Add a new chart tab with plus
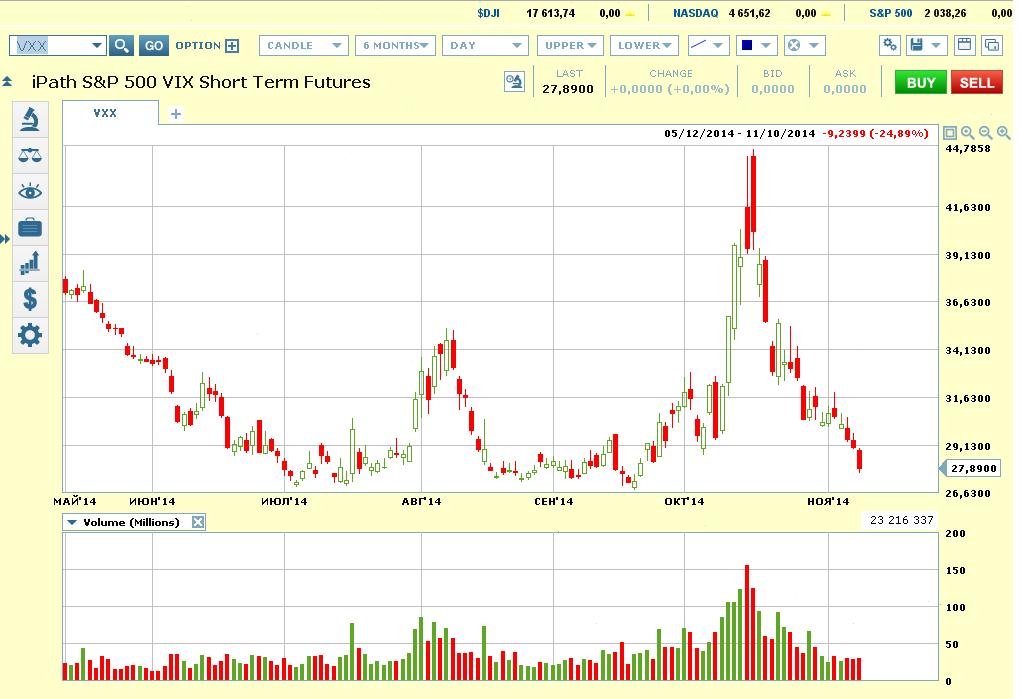This screenshot has height=699, width=1021. tap(176, 114)
